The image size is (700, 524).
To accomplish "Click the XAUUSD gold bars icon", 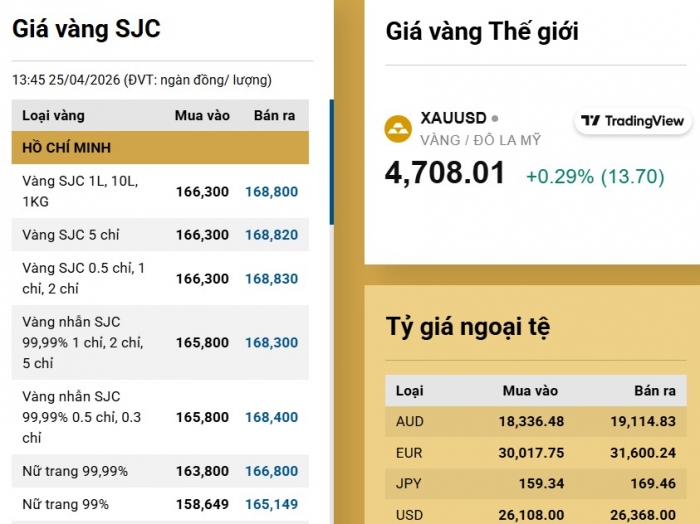I will pyautogui.click(x=398, y=128).
